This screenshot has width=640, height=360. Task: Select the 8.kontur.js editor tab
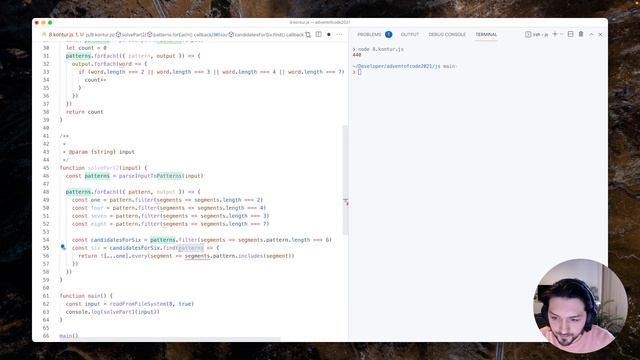tap(61, 35)
